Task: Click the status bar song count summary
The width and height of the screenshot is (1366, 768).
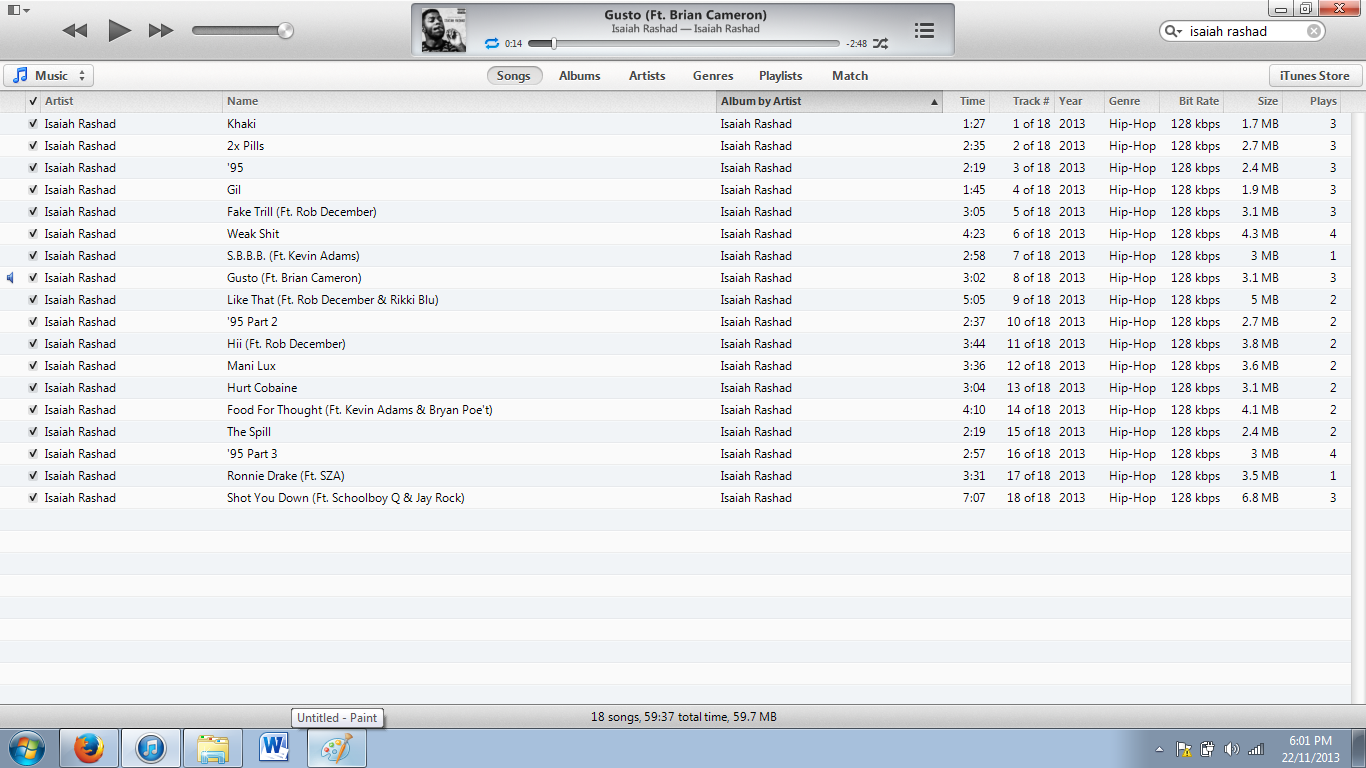Action: (x=684, y=717)
